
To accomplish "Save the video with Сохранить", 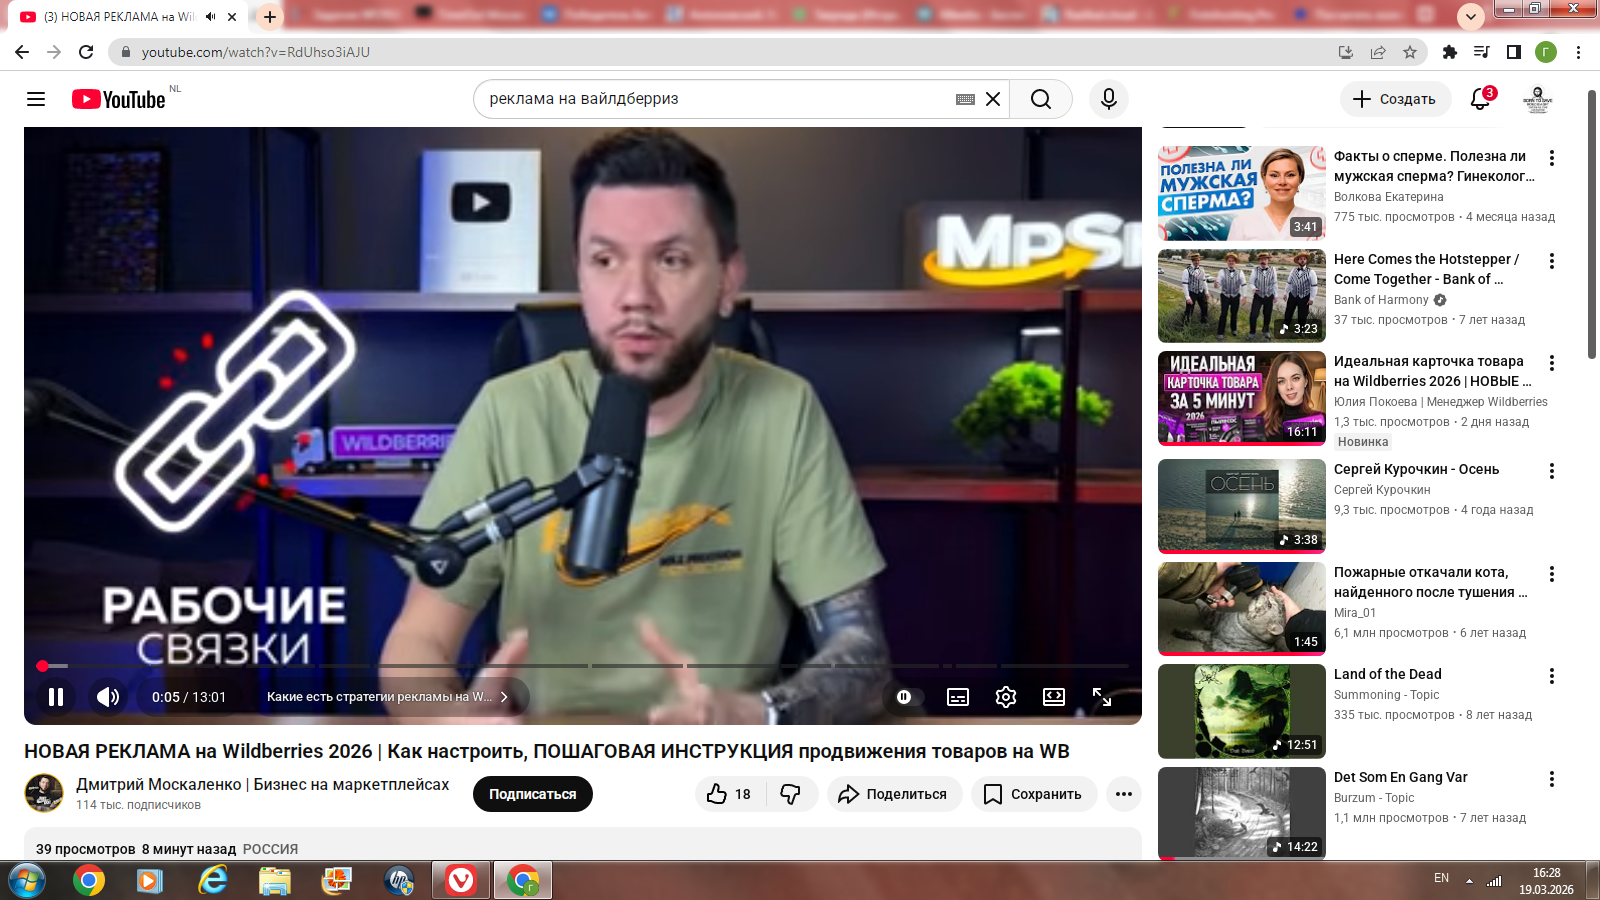I will point(1034,794).
